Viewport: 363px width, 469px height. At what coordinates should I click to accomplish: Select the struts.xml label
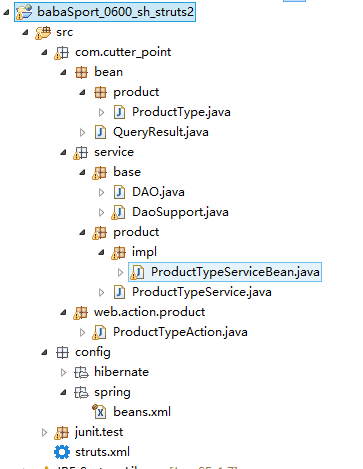pos(102,452)
